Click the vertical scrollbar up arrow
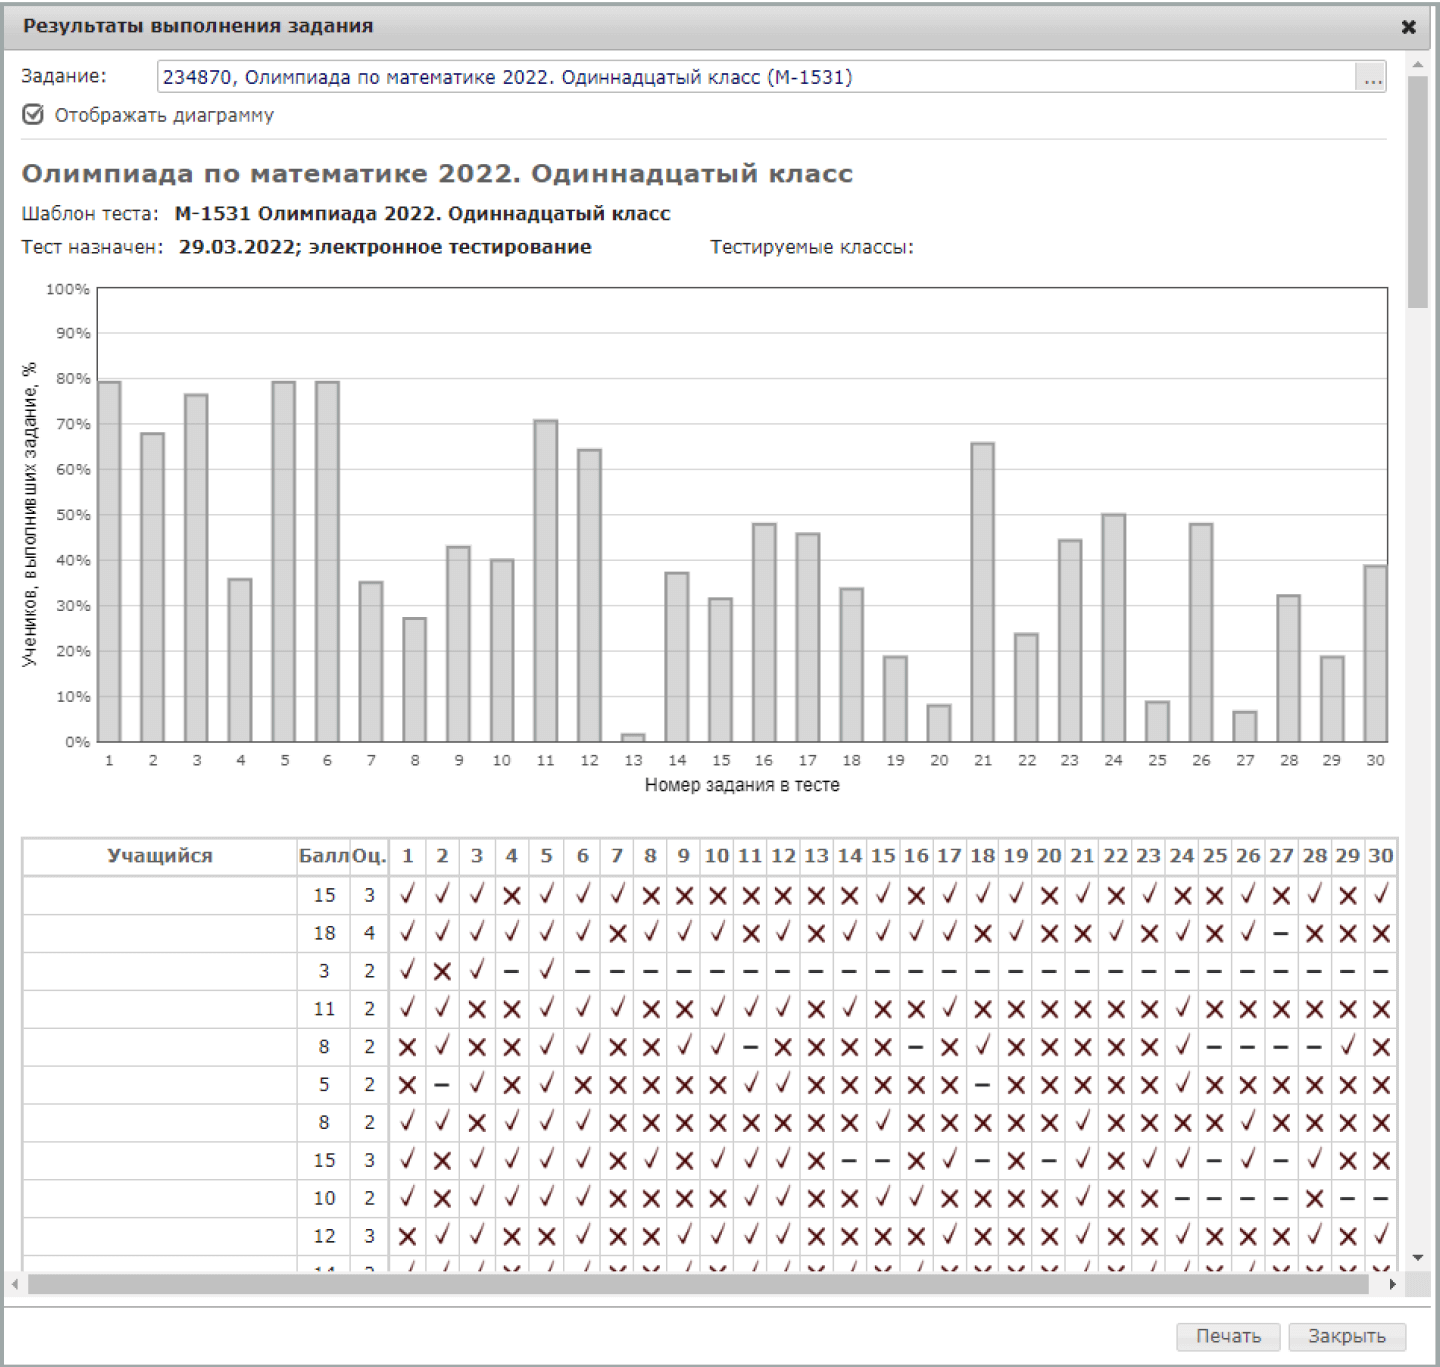The width and height of the screenshot is (1440, 1367). (x=1417, y=65)
